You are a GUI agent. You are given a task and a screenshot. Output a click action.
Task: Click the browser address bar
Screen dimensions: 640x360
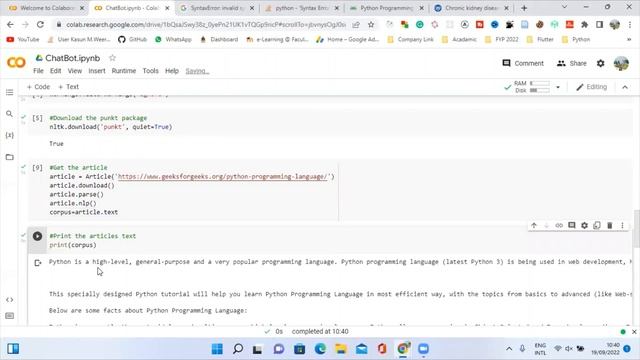[x=206, y=24]
